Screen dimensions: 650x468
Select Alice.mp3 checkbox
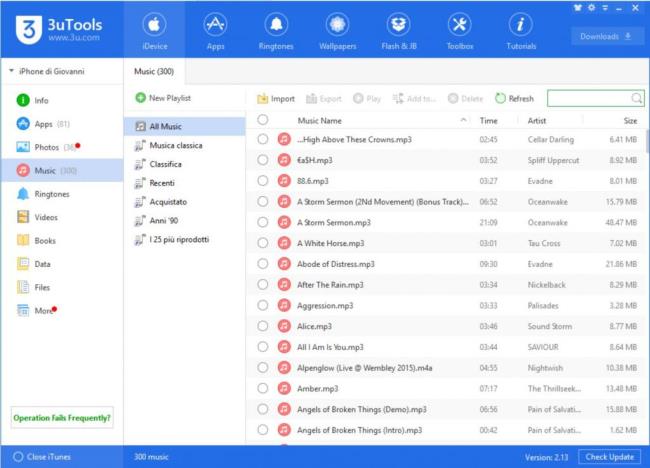(x=262, y=326)
